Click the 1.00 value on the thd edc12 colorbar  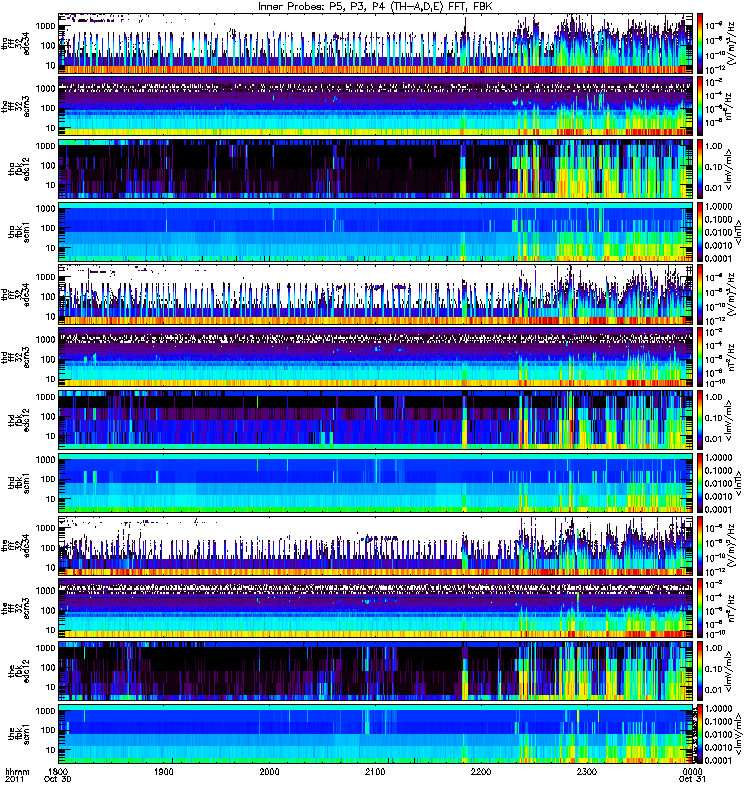coord(713,397)
